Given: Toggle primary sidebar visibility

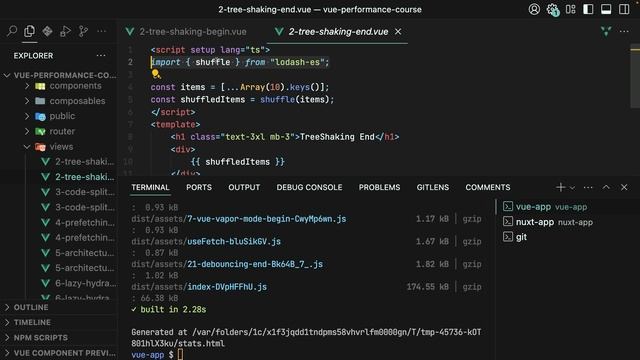Looking at the screenshot, I should click(588, 9).
